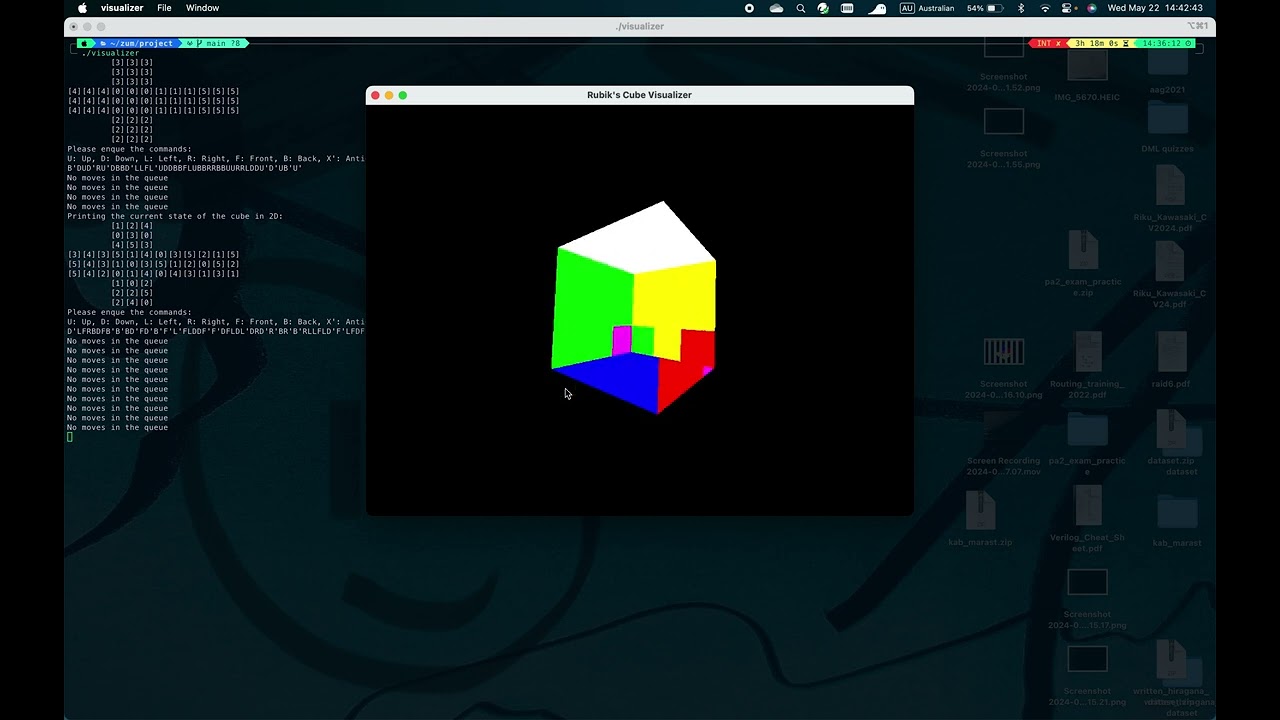Click the 54% battery indicator
1280x720 pixels.
(x=984, y=8)
